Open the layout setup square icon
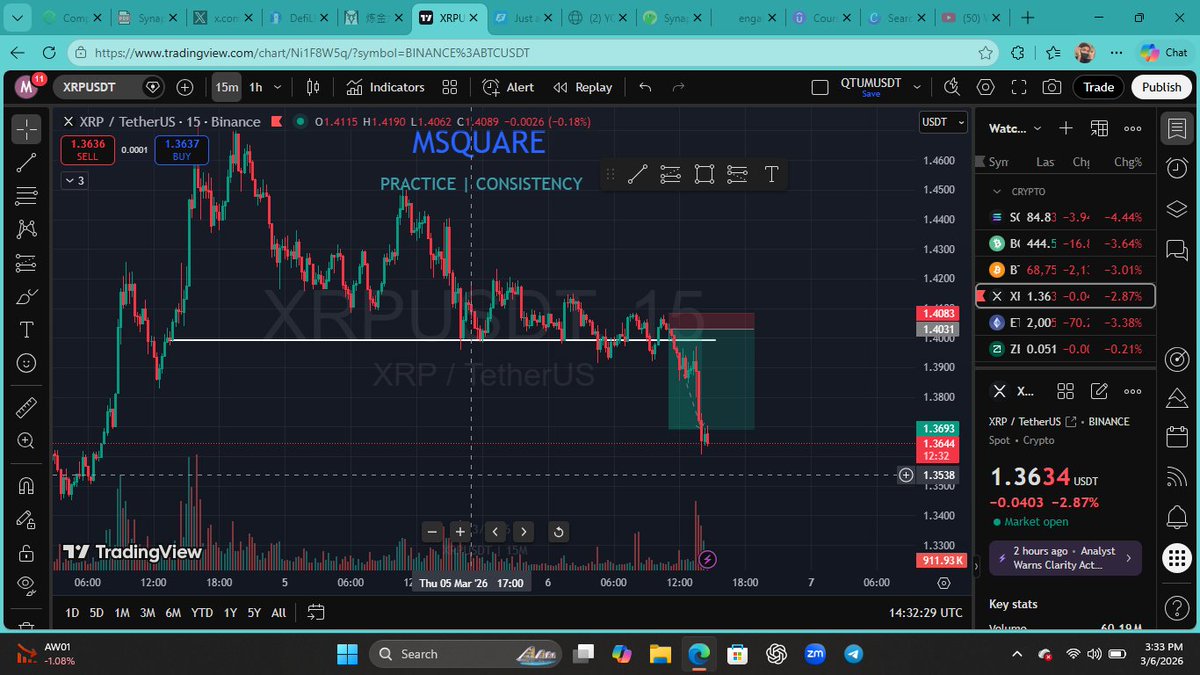Image resolution: width=1200 pixels, height=675 pixels. (x=820, y=87)
